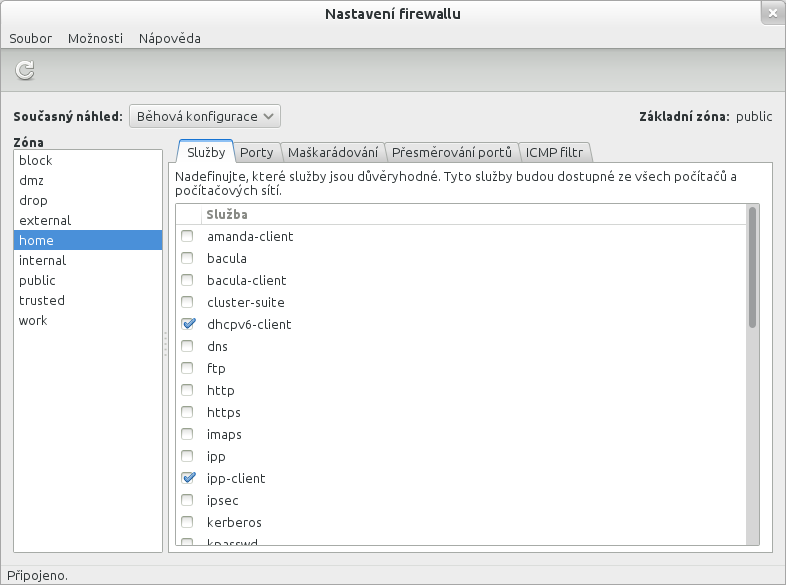
Task: Select the public zone in list
Action: [x=37, y=280]
